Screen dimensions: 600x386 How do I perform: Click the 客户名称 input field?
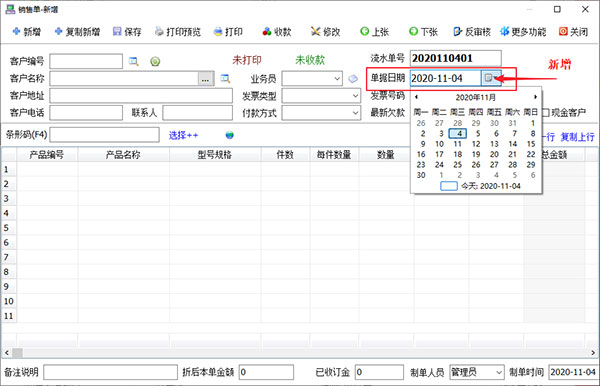click(x=124, y=79)
